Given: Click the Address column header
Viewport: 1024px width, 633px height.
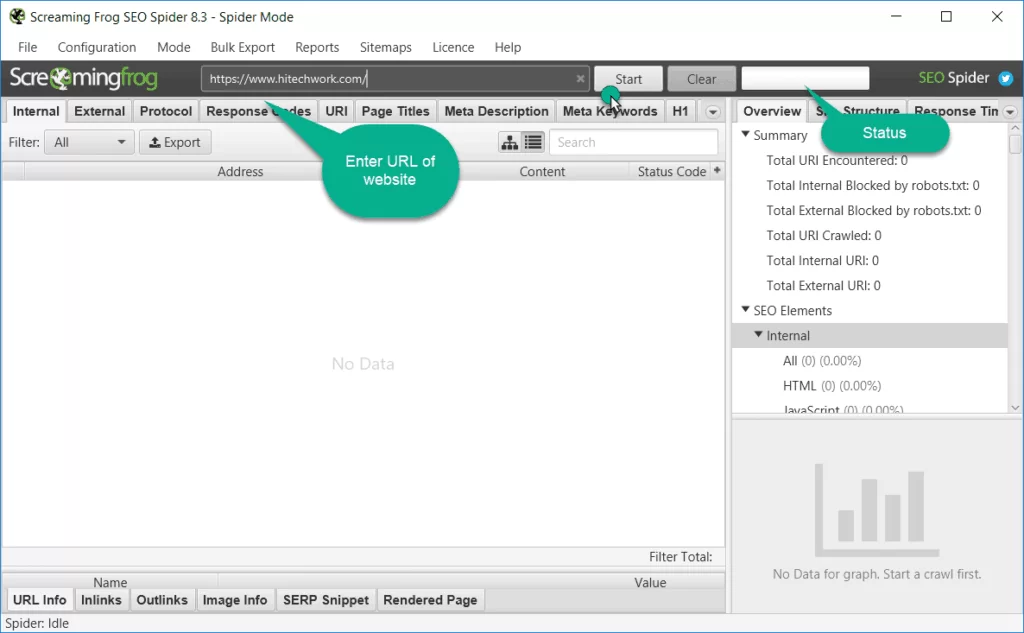Looking at the screenshot, I should (240, 171).
